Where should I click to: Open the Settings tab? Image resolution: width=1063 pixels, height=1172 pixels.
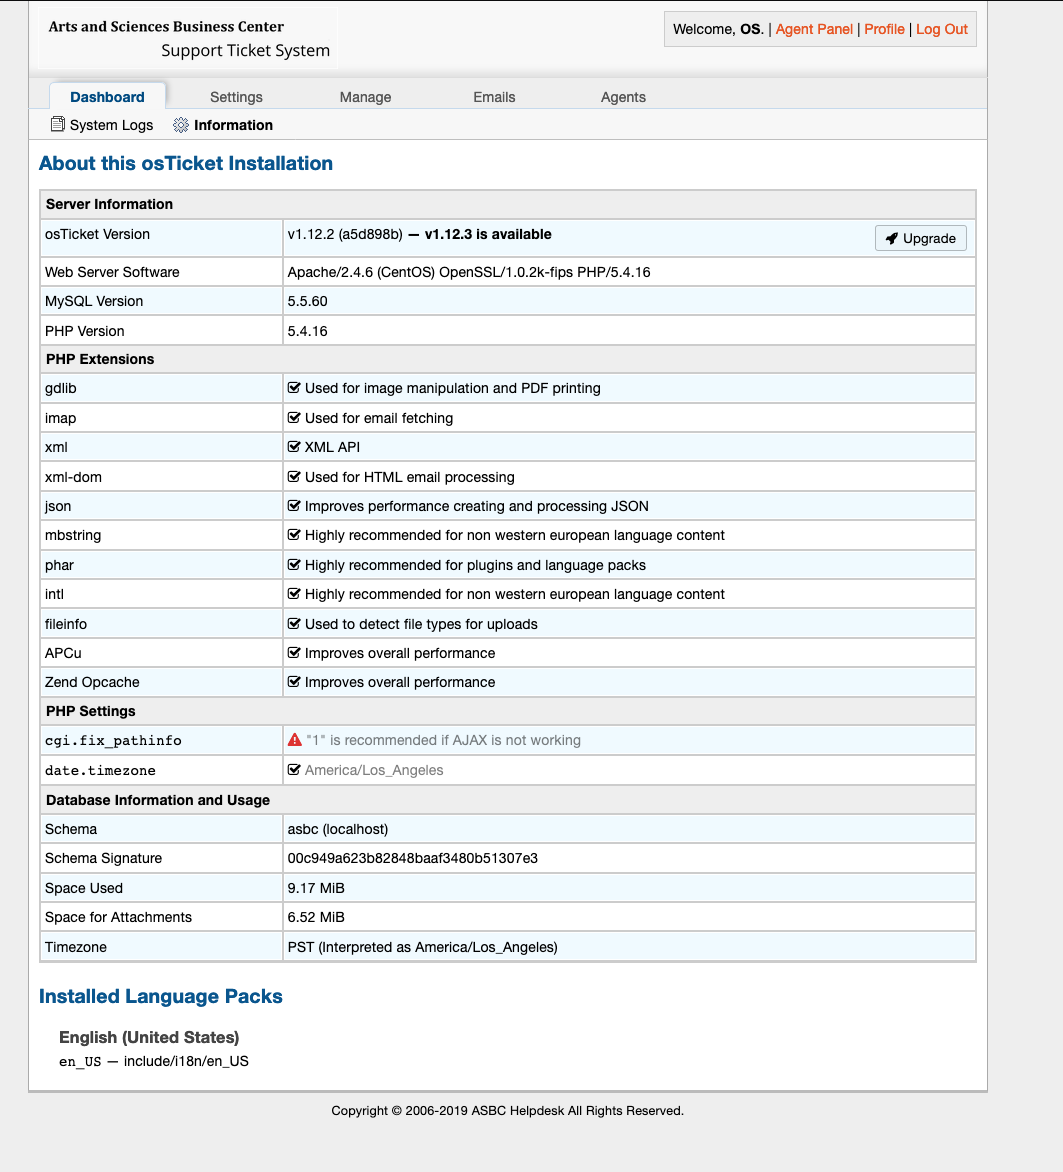point(236,97)
